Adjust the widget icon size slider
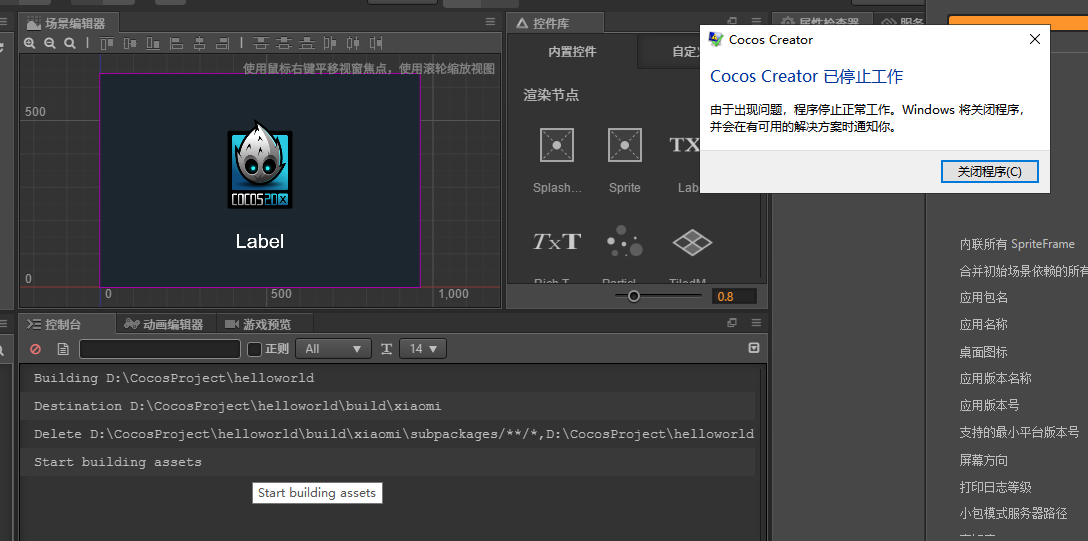This screenshot has width=1088, height=541. 634,296
